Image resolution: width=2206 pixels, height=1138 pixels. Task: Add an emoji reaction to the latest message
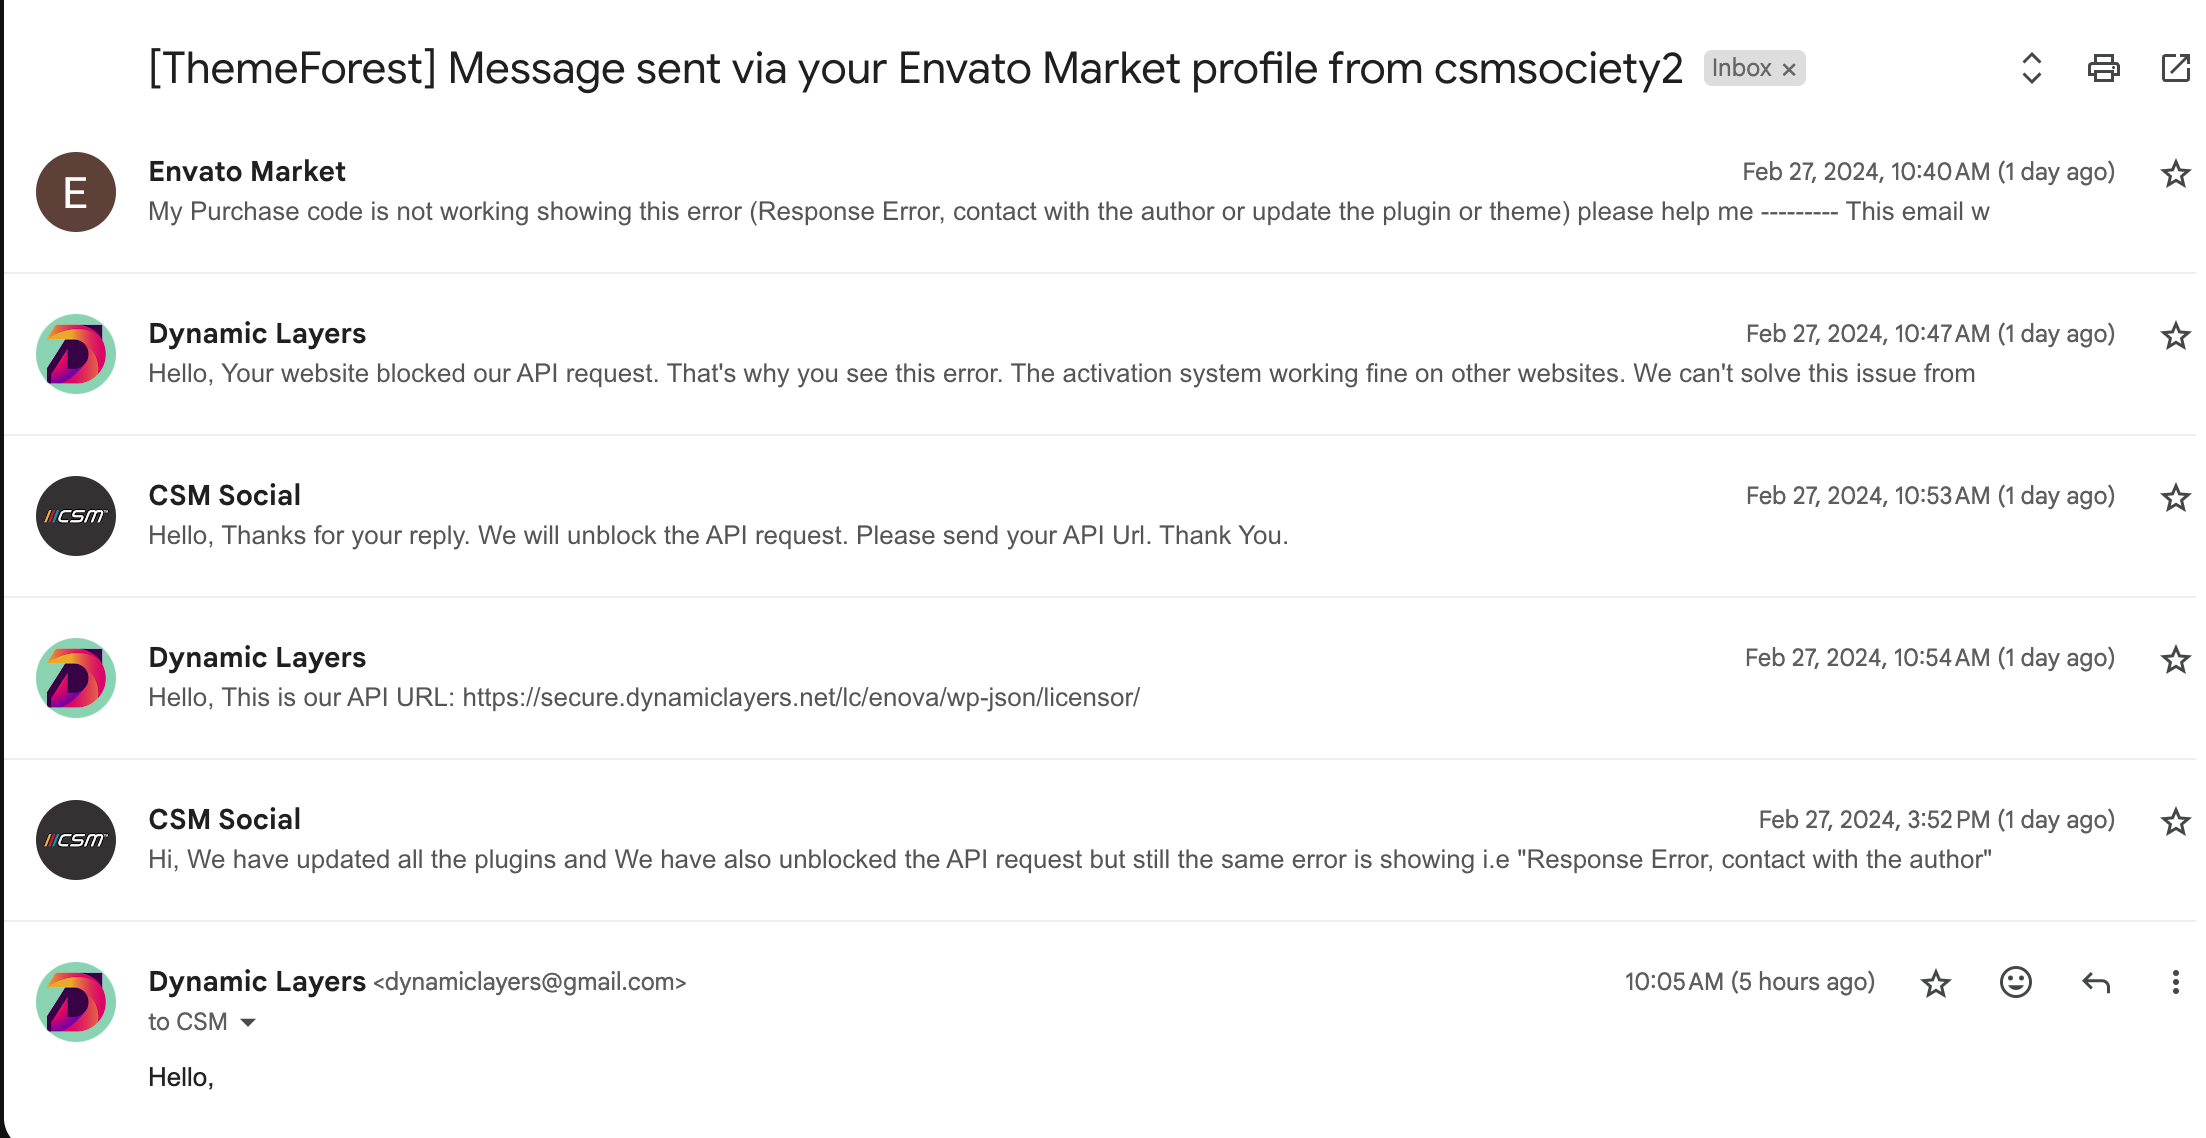(x=2015, y=982)
